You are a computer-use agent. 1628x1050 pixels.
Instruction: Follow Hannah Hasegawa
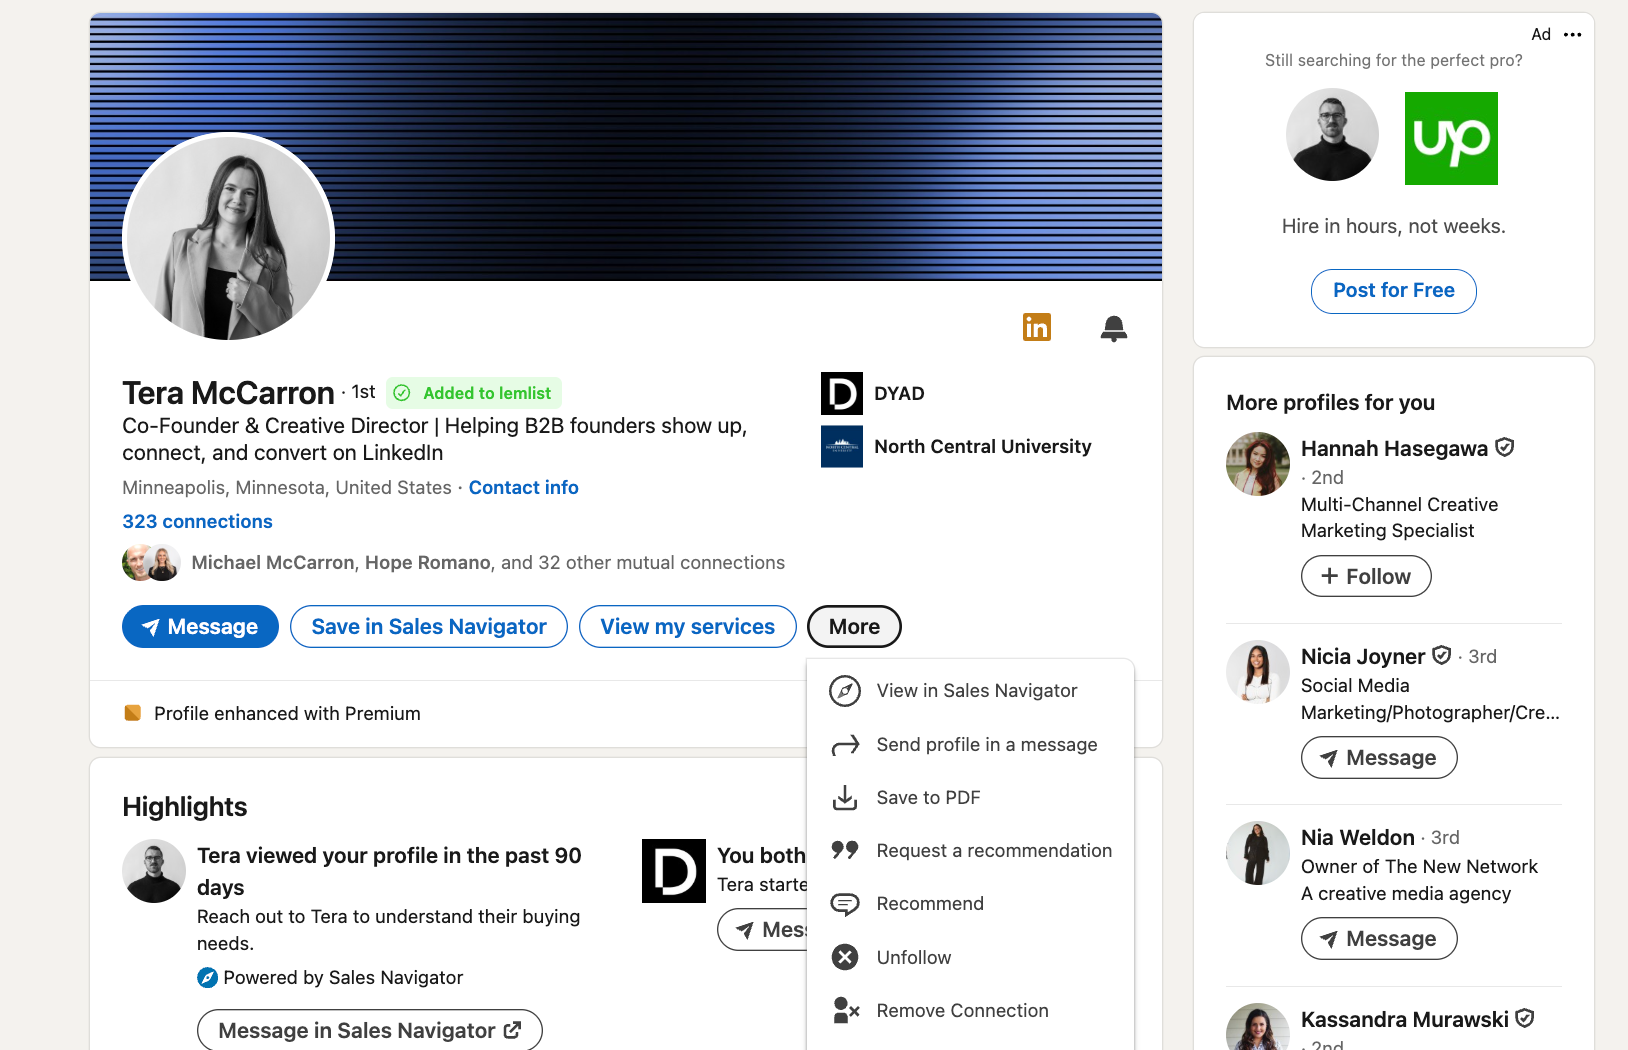(x=1365, y=577)
